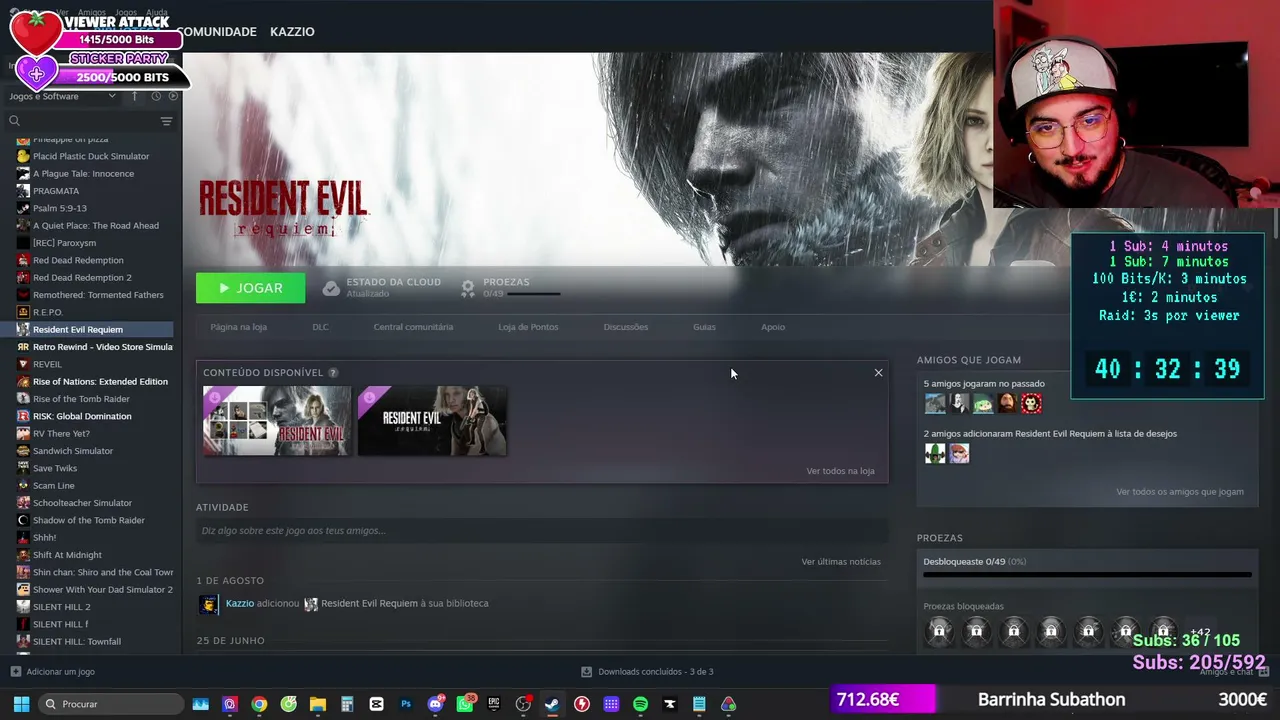Open the second Resident Evil DLC thumbnail
This screenshot has width=1280, height=720.
point(432,421)
